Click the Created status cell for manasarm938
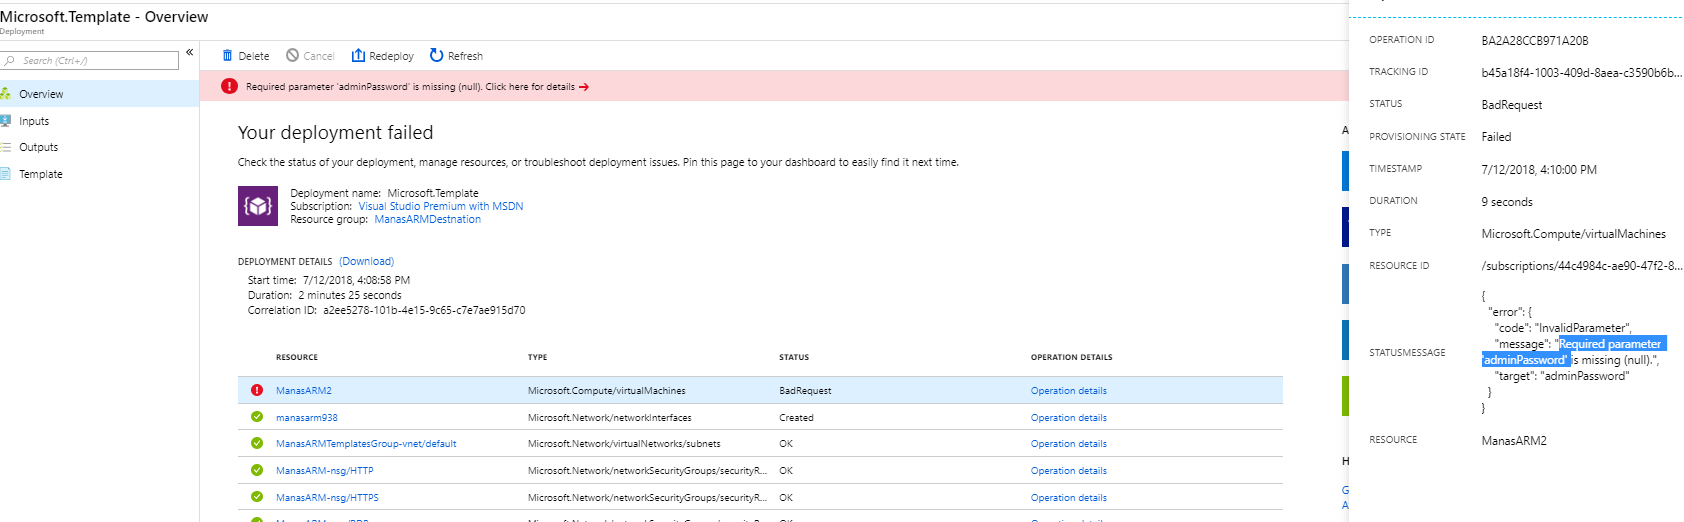The height and width of the screenshot is (522, 1684). pyautogui.click(x=796, y=418)
